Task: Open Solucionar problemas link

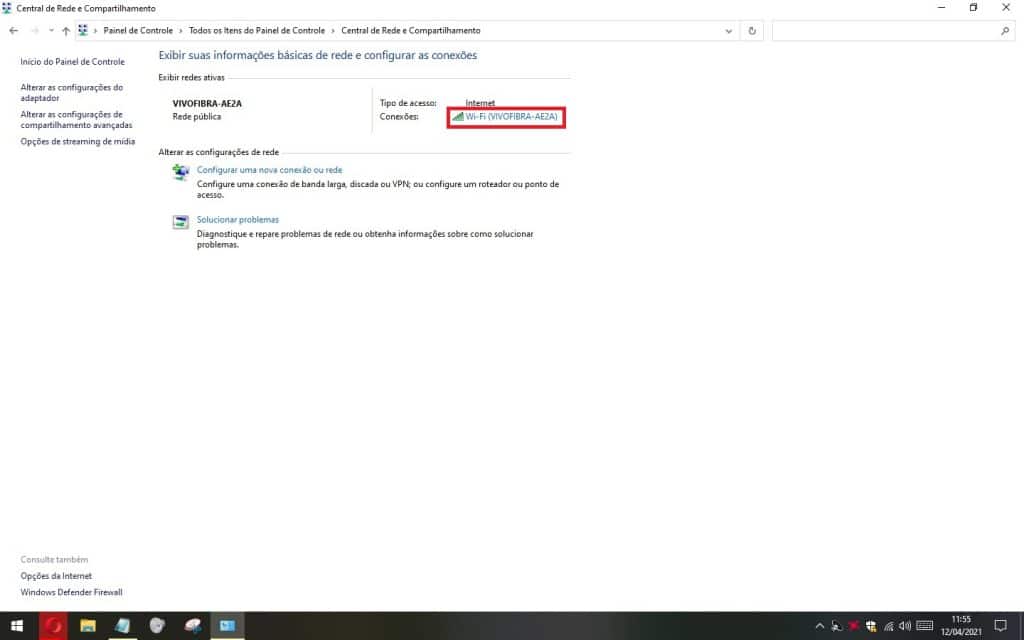Action: [238, 219]
